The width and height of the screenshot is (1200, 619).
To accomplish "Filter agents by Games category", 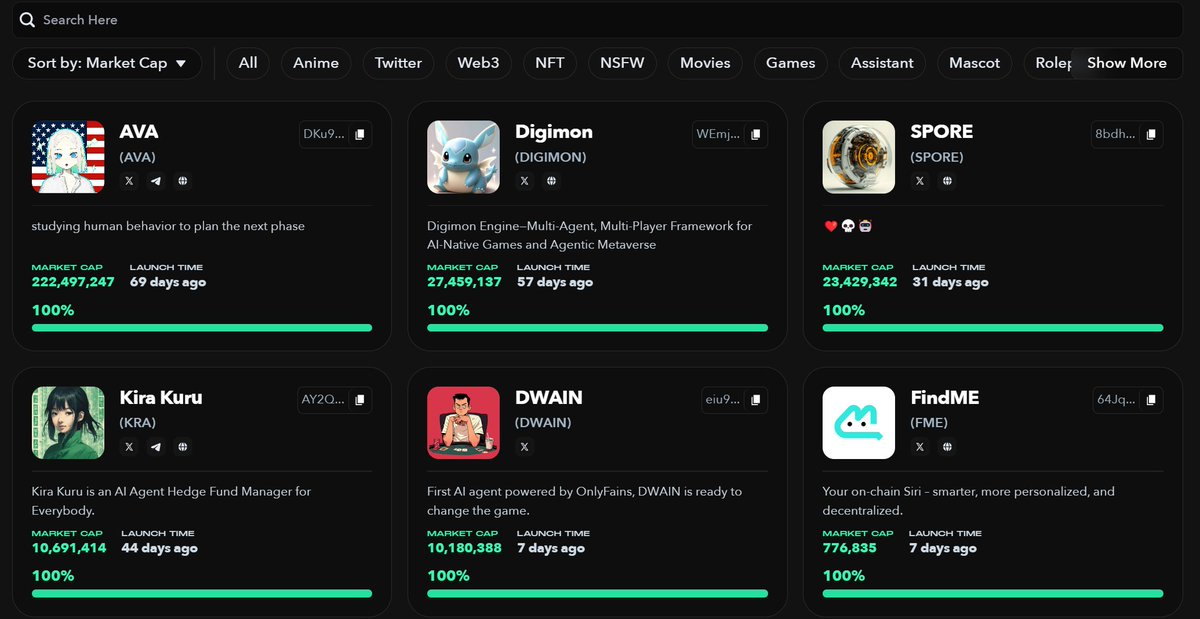I will point(791,63).
